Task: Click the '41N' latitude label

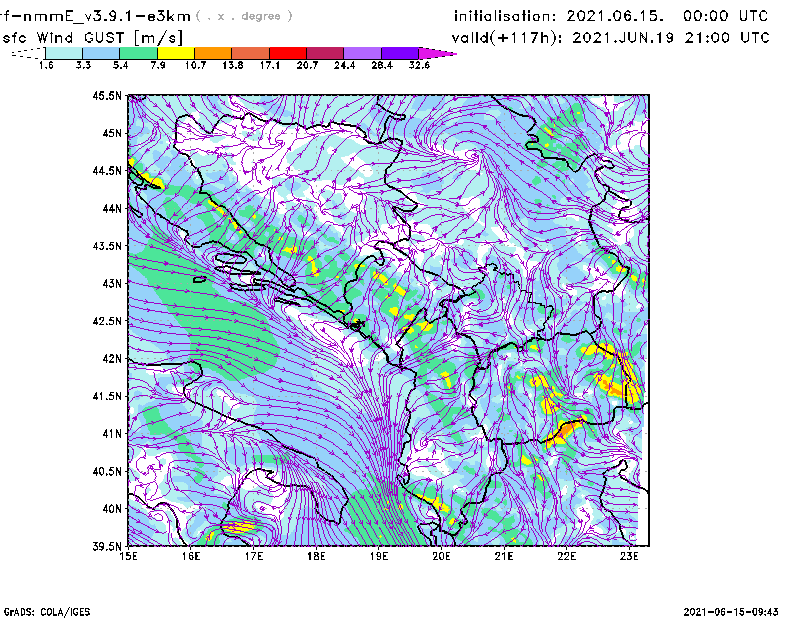Action: coord(112,434)
